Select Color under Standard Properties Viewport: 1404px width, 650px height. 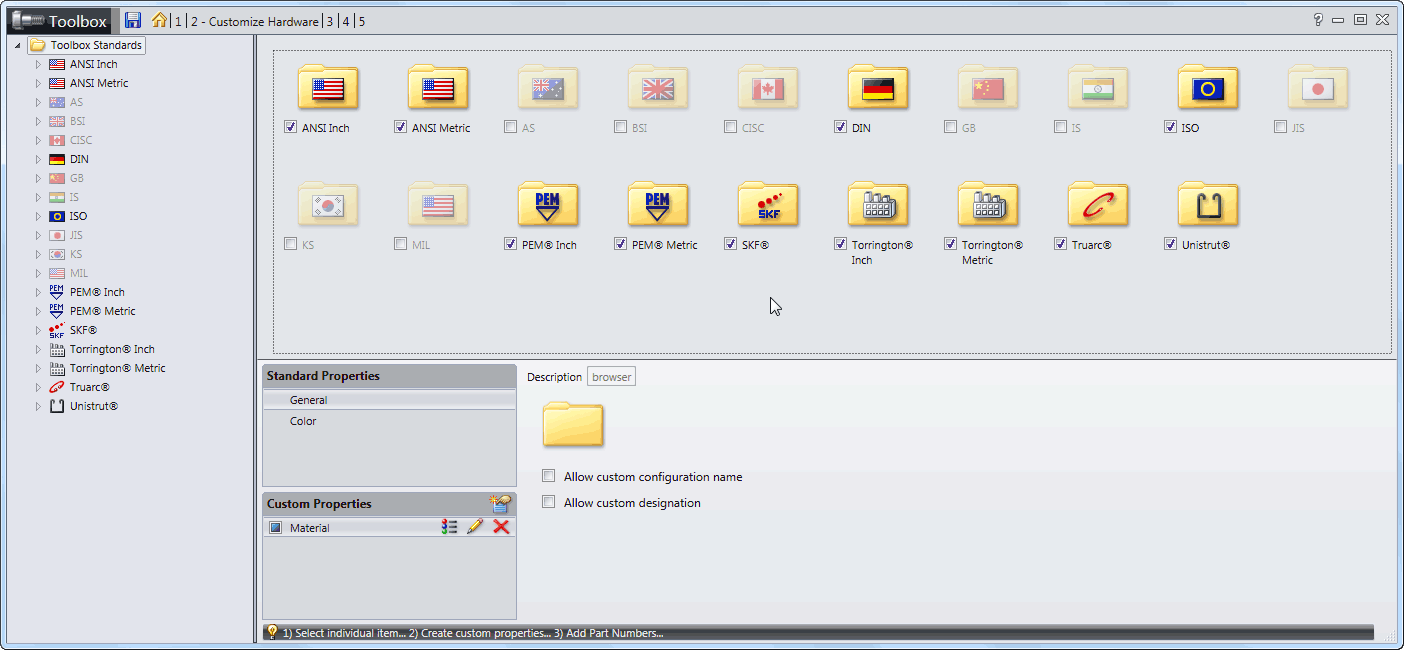[389, 421]
